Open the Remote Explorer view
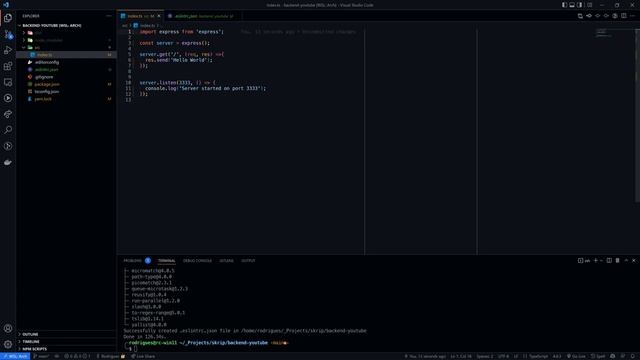 [8, 82]
